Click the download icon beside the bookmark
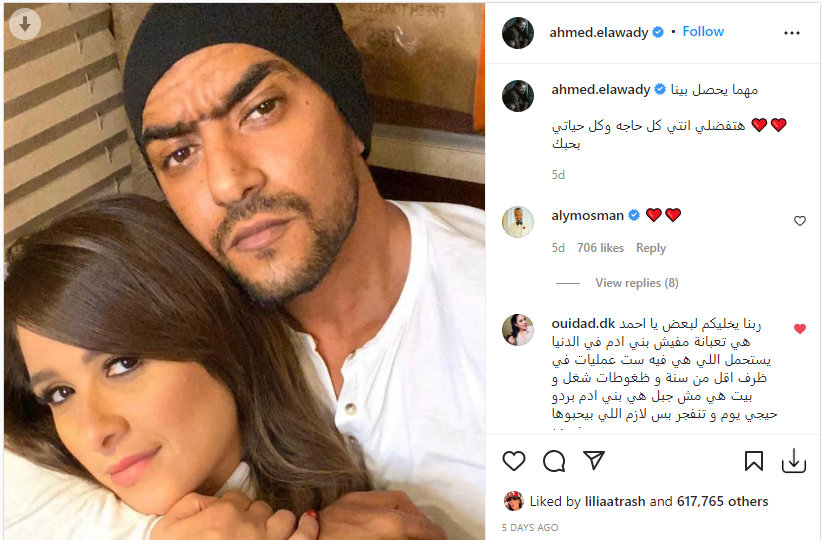Image resolution: width=822 pixels, height=540 pixels. coord(794,461)
